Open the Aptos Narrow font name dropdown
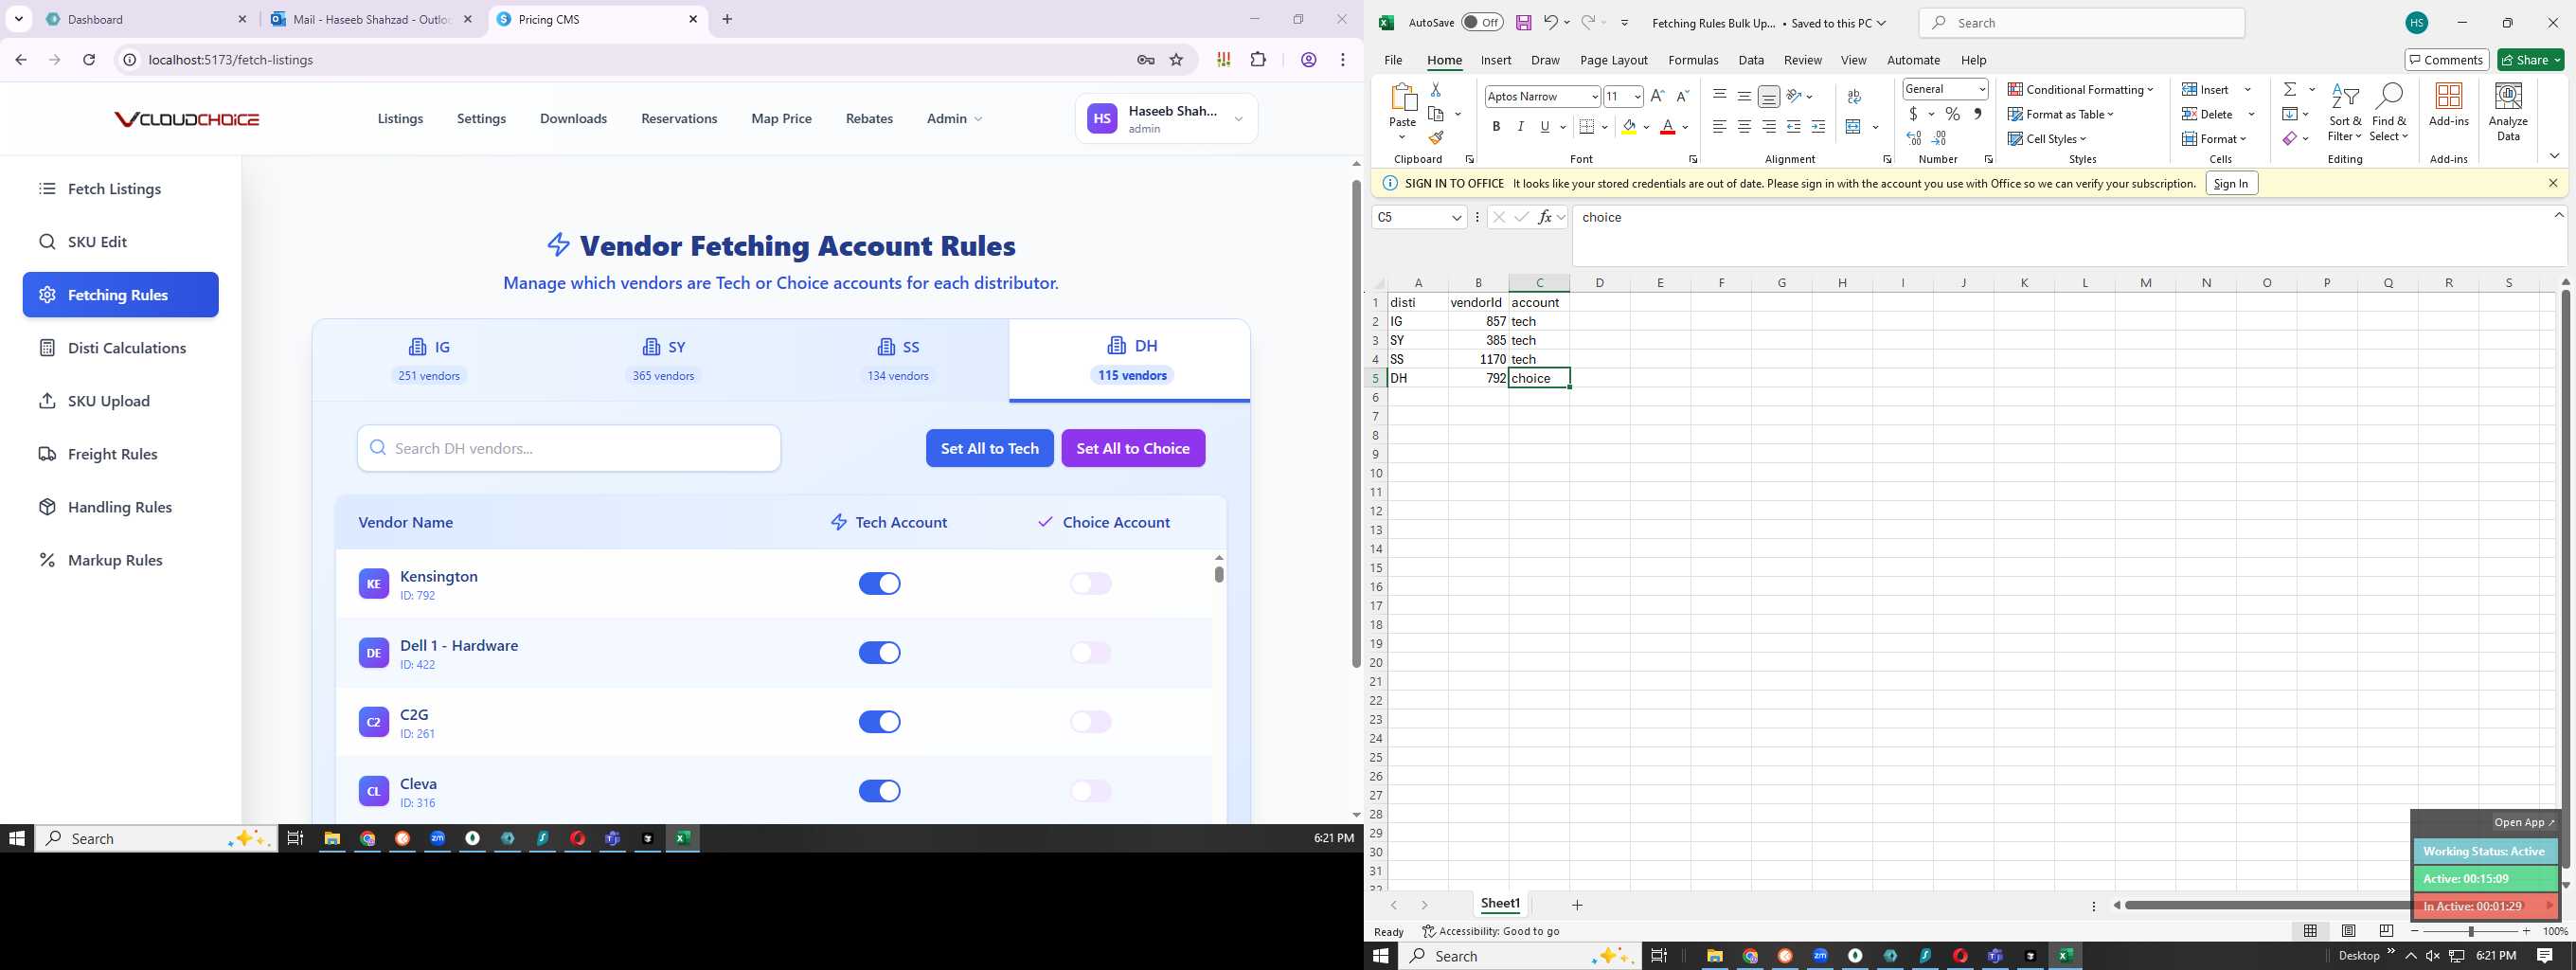Screen dimensions: 2576x970 1594,97
